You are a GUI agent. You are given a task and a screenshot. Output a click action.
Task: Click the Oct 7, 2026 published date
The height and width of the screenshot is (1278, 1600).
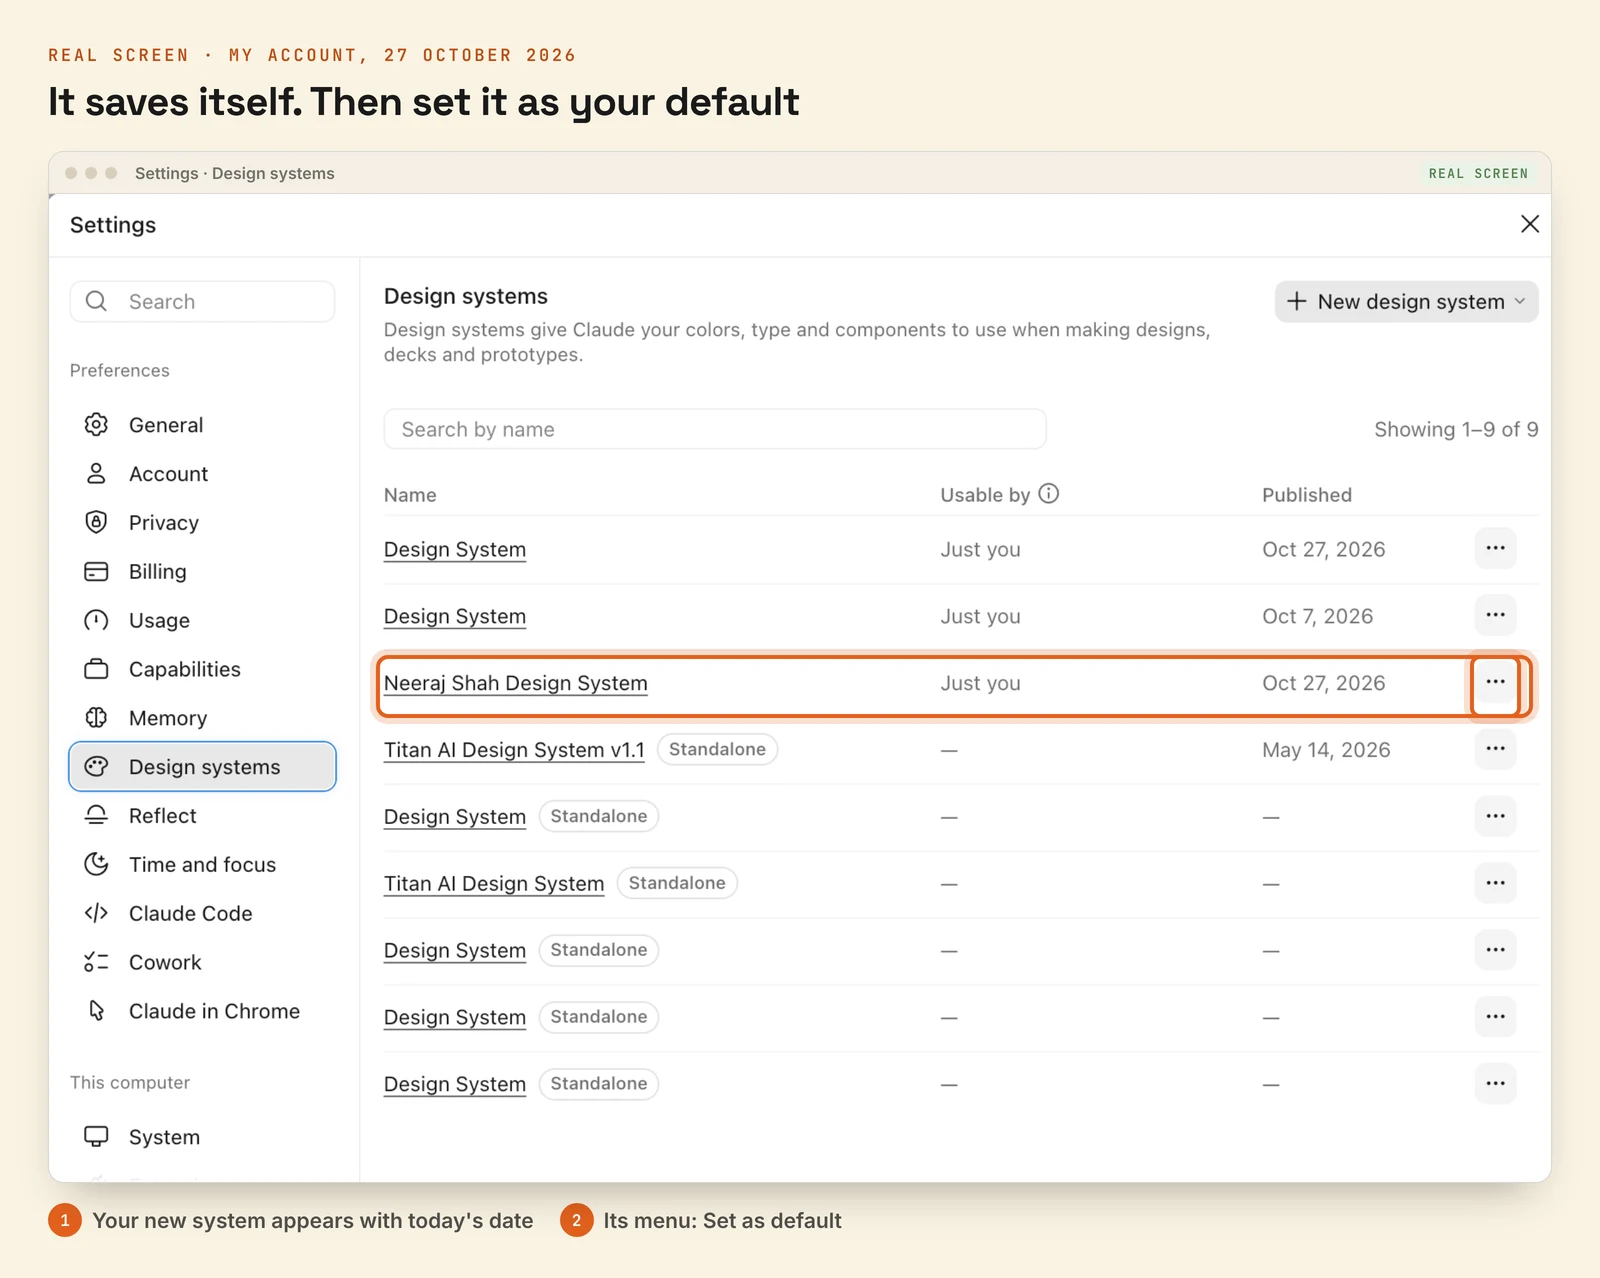point(1317,616)
